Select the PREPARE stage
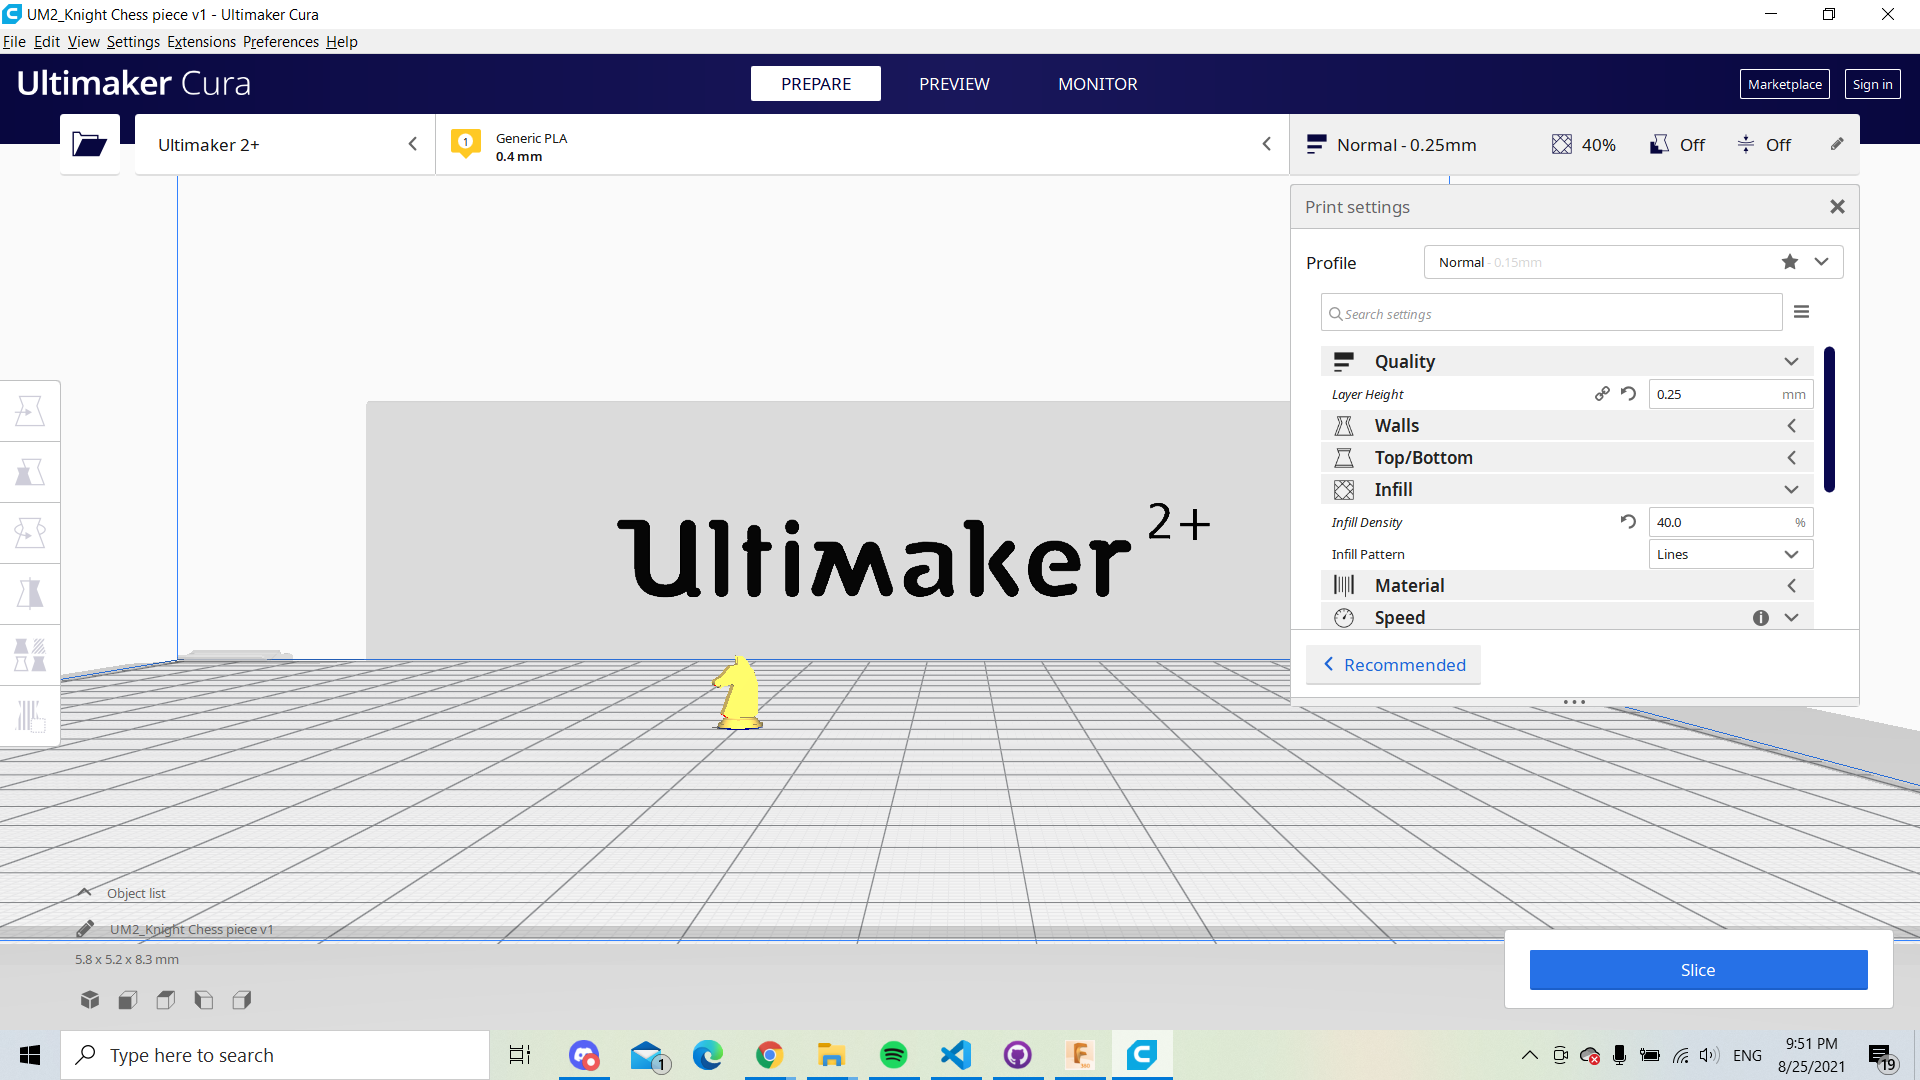The width and height of the screenshot is (1920, 1080). [x=816, y=84]
